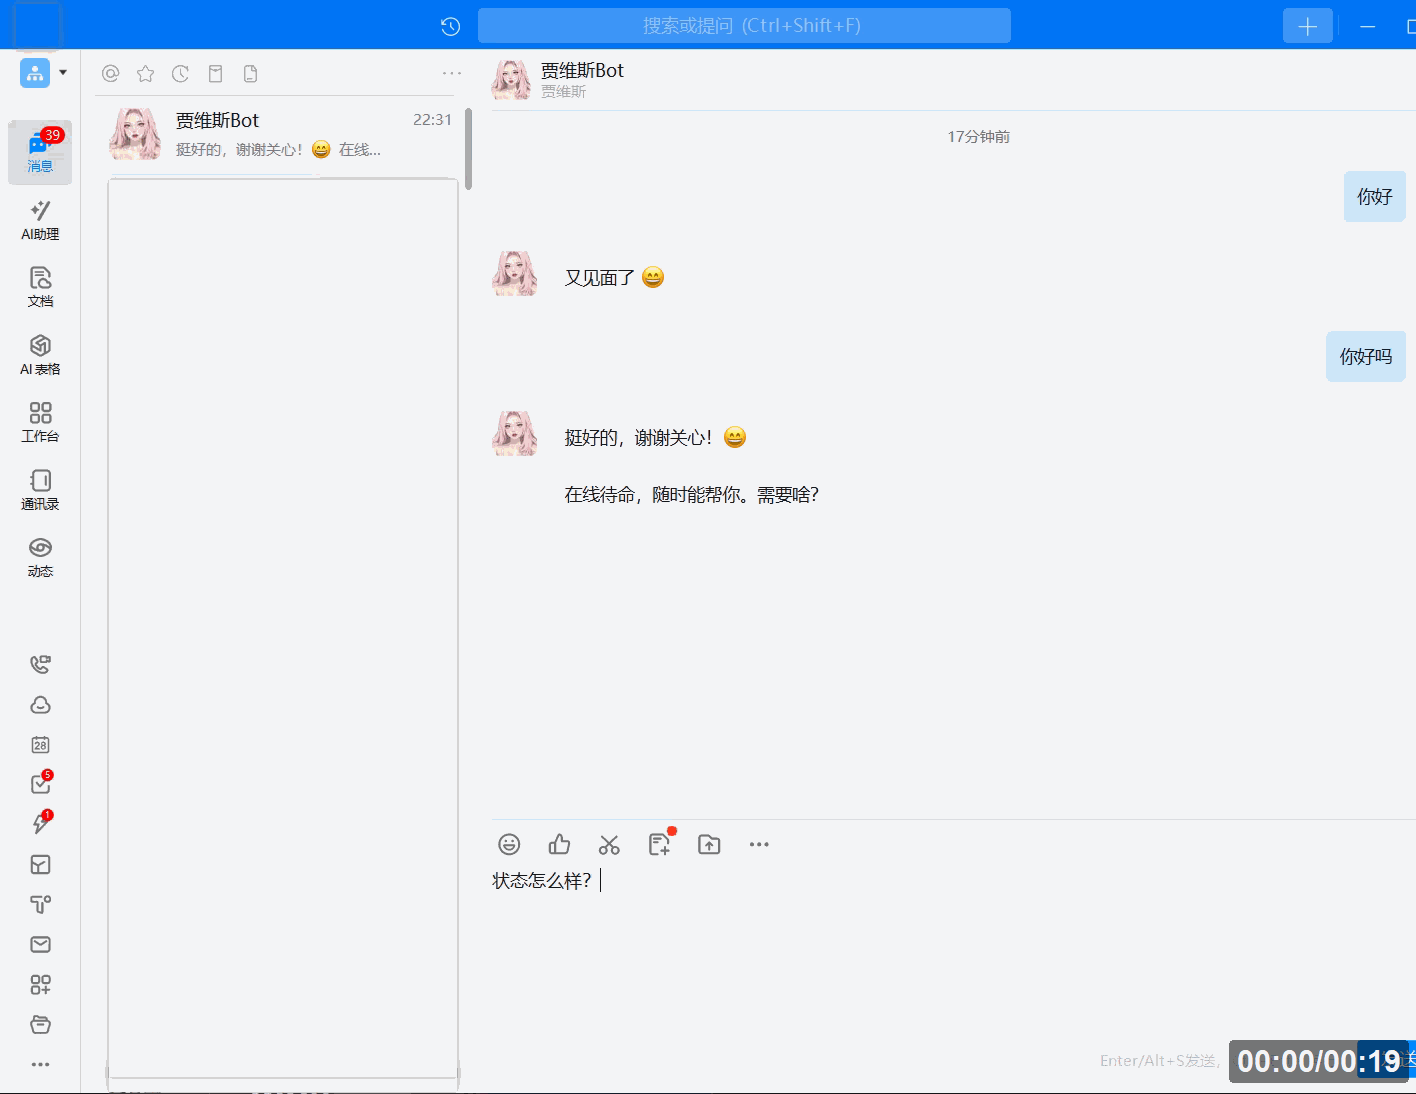Expand more tools in the chat input toolbar
Screen dimensions: 1416x1094
tap(759, 844)
